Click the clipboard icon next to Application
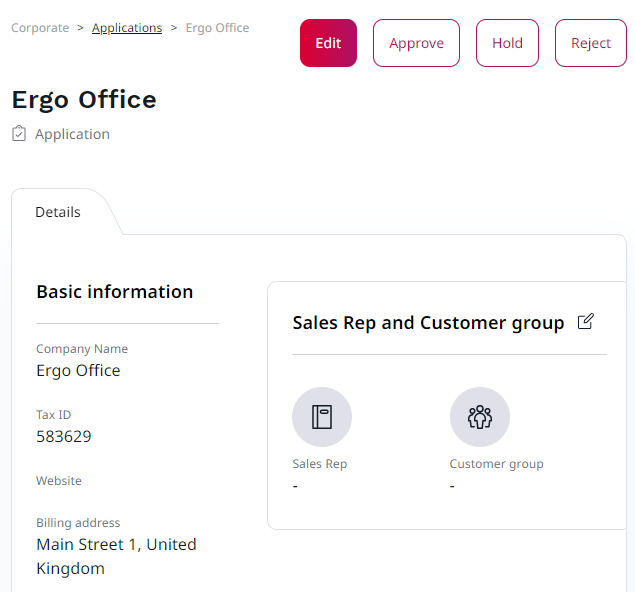The image size is (635, 592). [x=19, y=134]
